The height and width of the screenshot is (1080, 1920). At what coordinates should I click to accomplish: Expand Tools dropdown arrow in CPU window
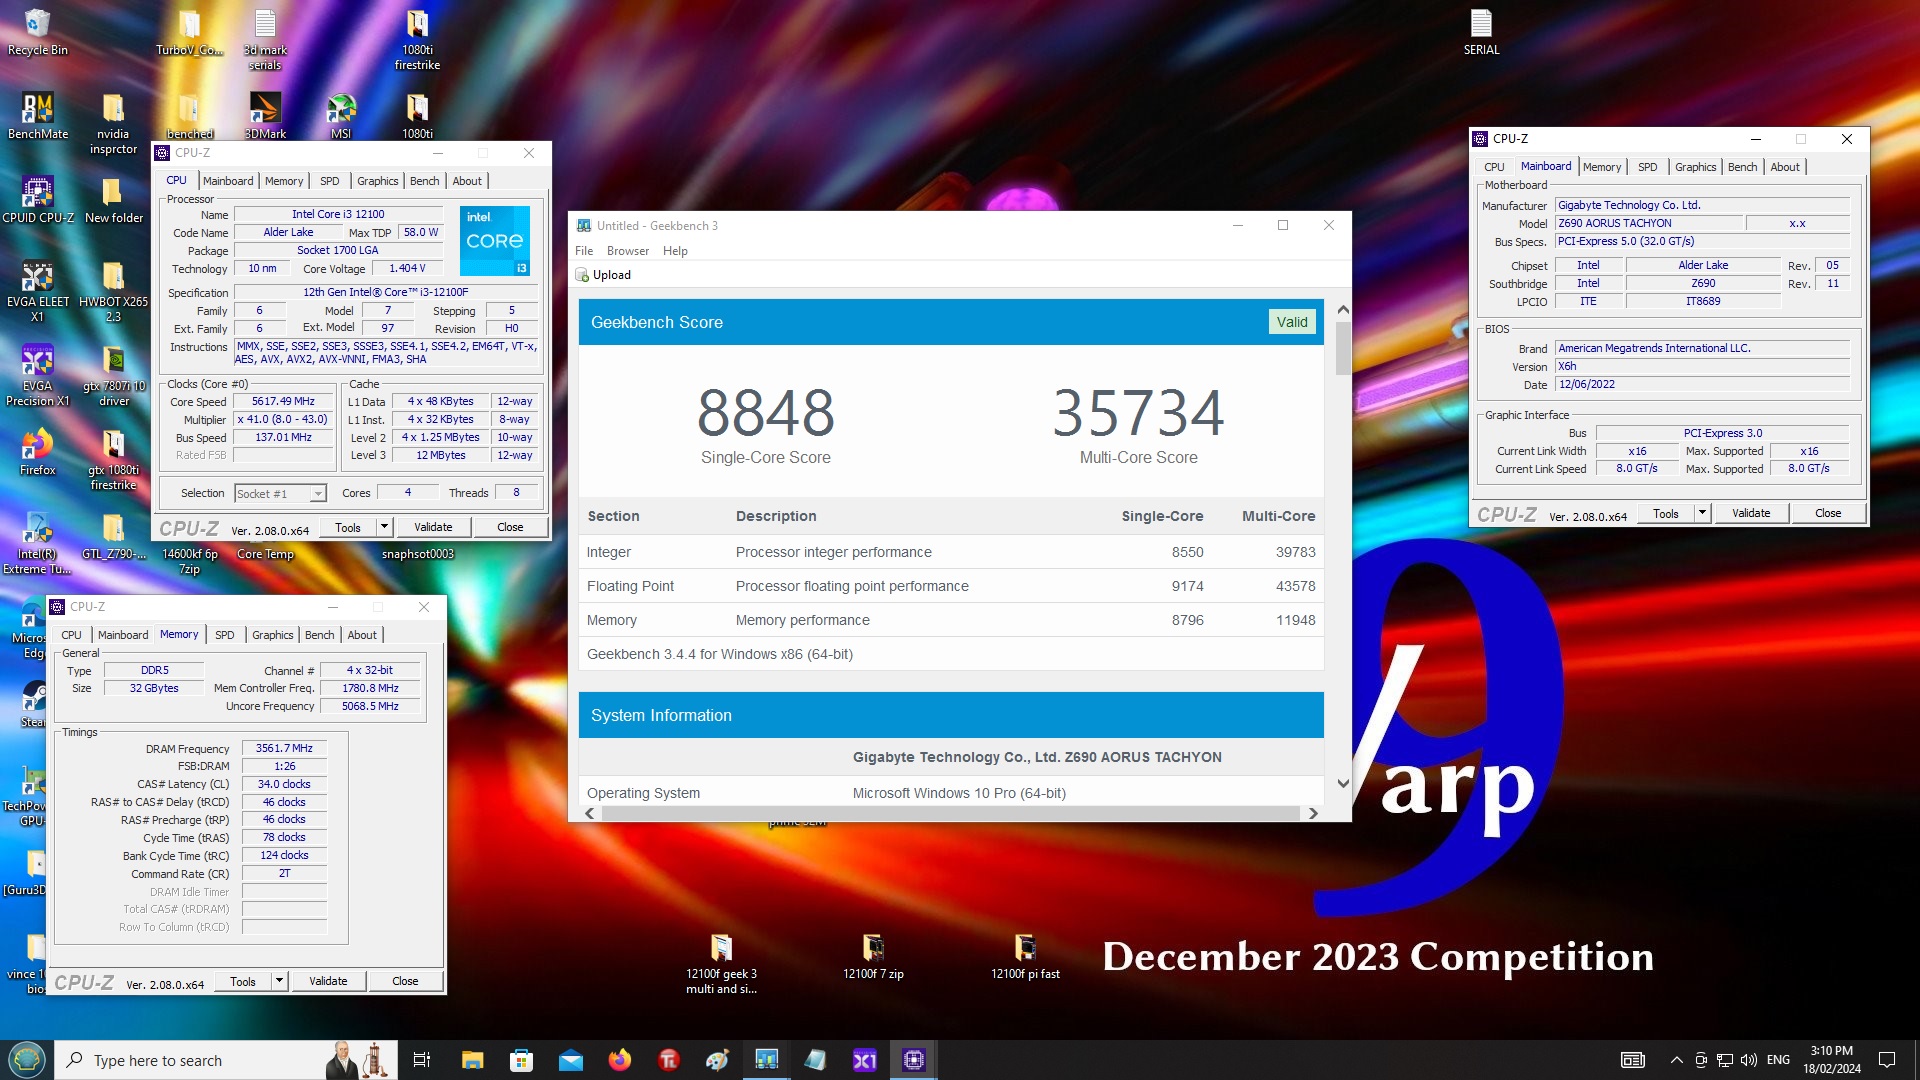(384, 527)
